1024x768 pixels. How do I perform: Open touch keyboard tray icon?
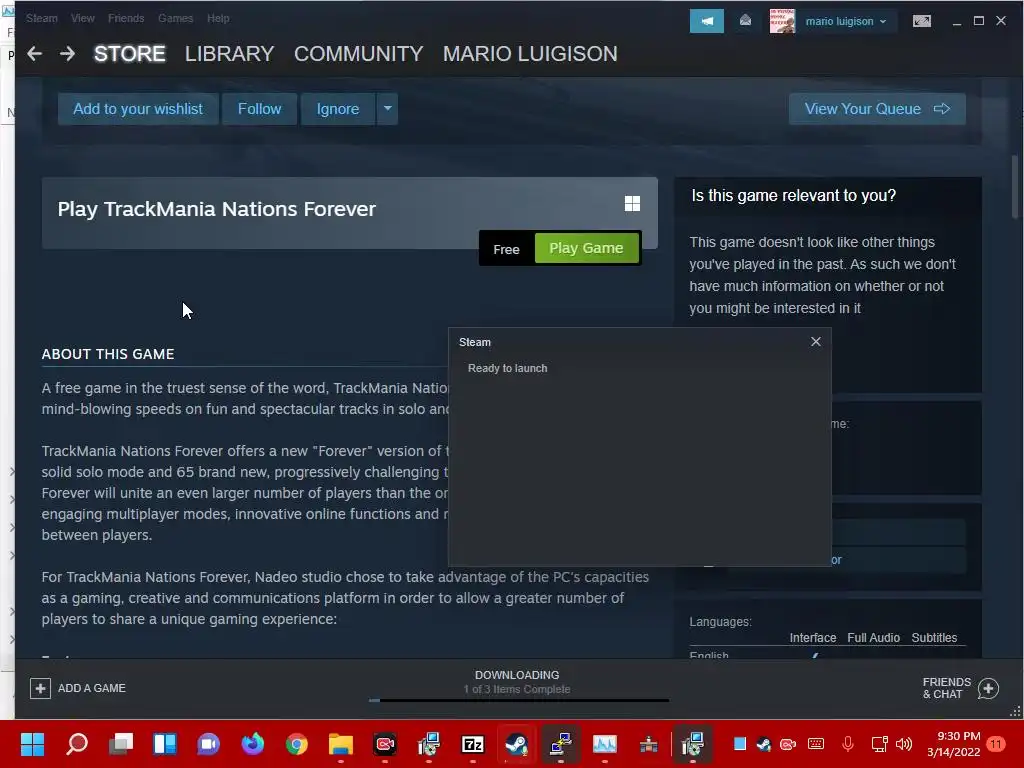(x=816, y=744)
